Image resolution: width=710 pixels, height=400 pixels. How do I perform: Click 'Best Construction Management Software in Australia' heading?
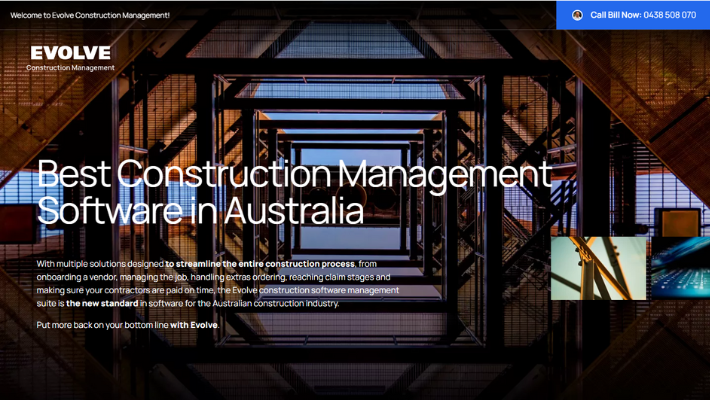(294, 192)
